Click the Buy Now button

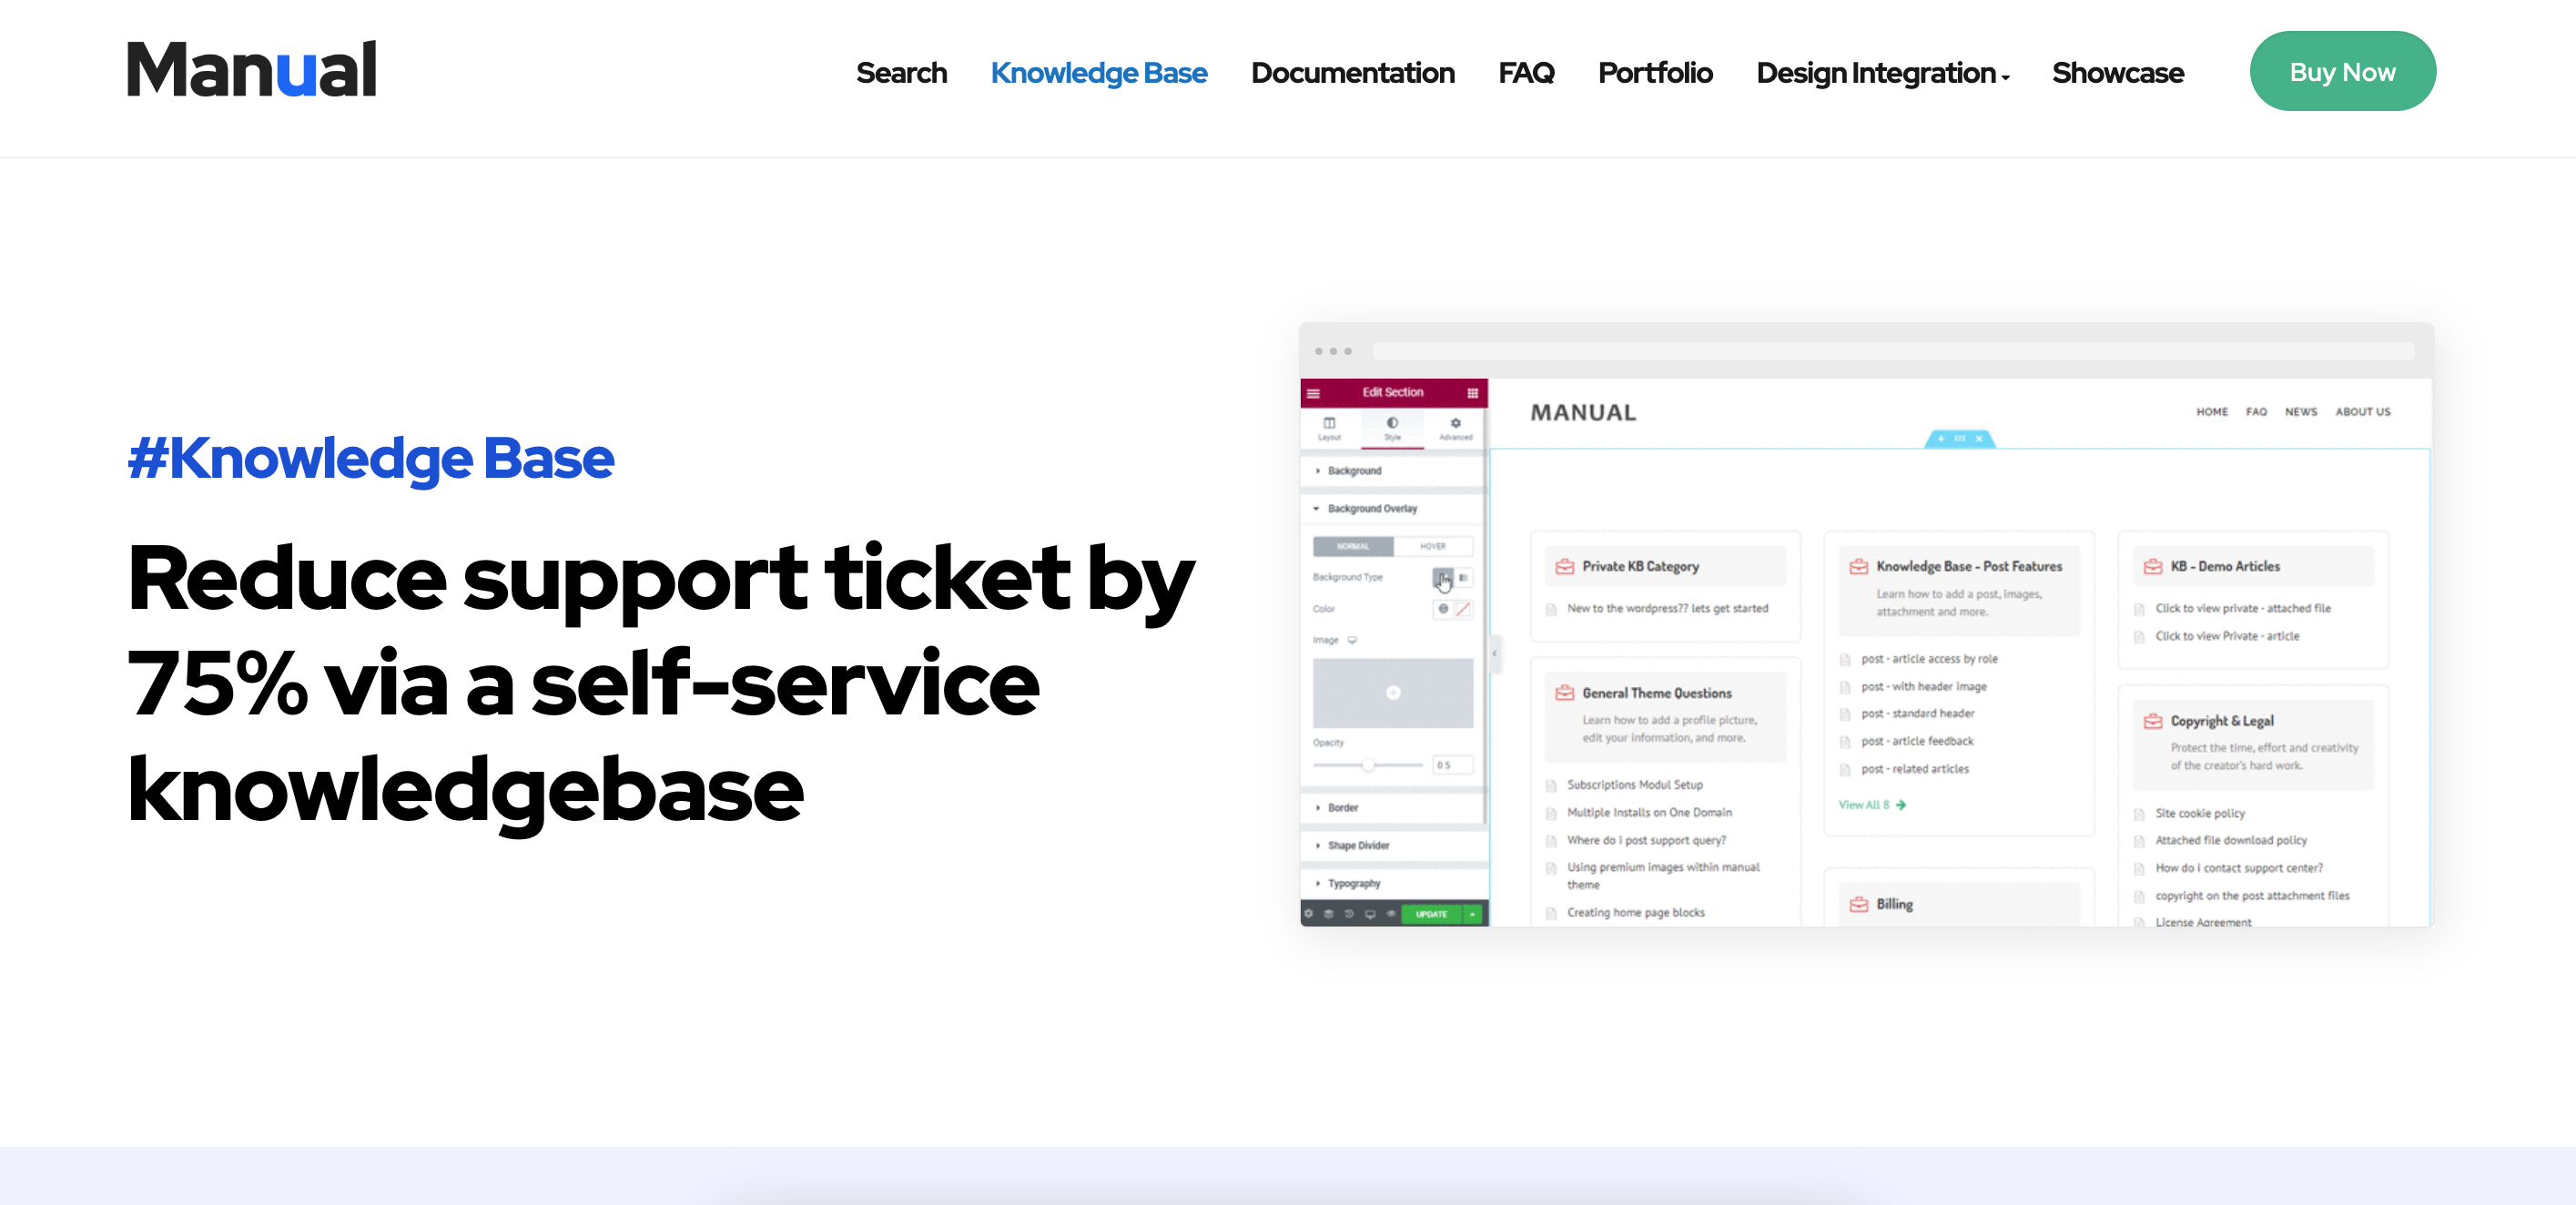[2343, 71]
